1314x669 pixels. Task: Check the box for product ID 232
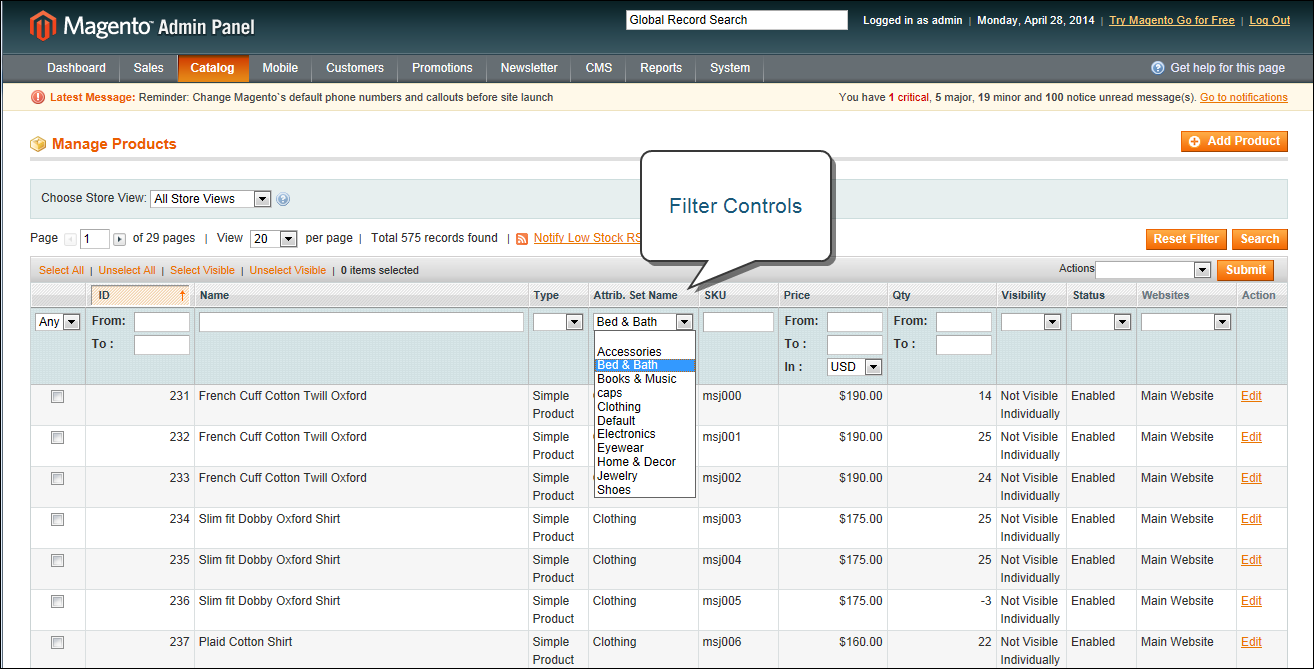(x=57, y=437)
